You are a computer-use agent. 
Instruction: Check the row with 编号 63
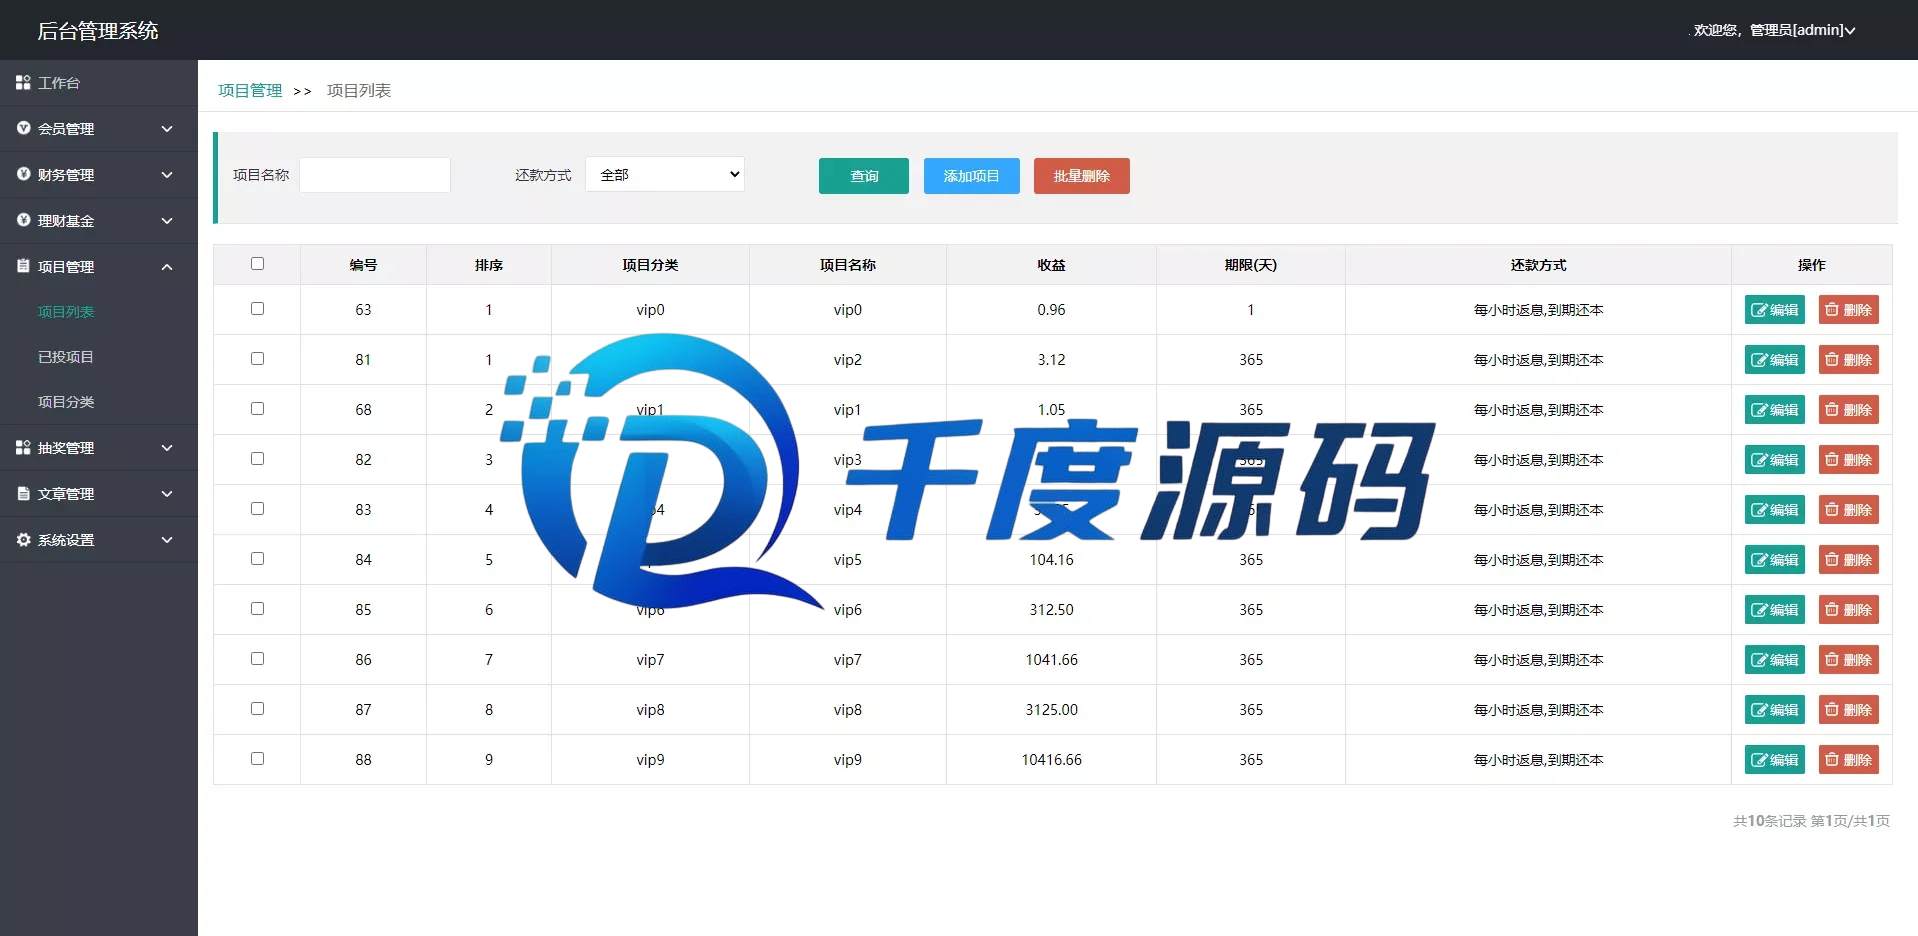[257, 309]
